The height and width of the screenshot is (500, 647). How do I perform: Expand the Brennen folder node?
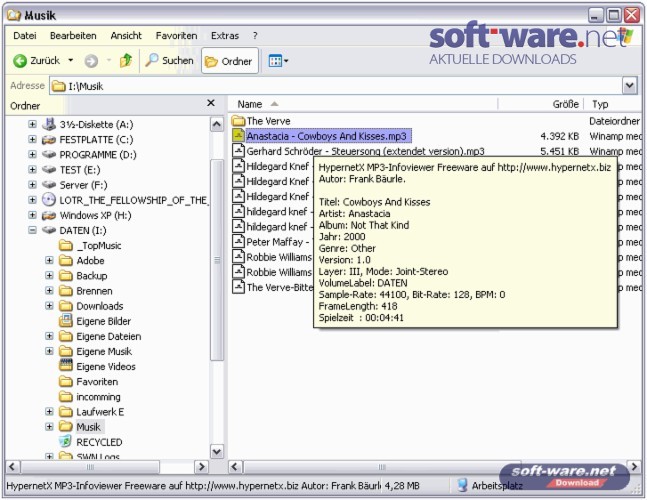pyautogui.click(x=49, y=290)
